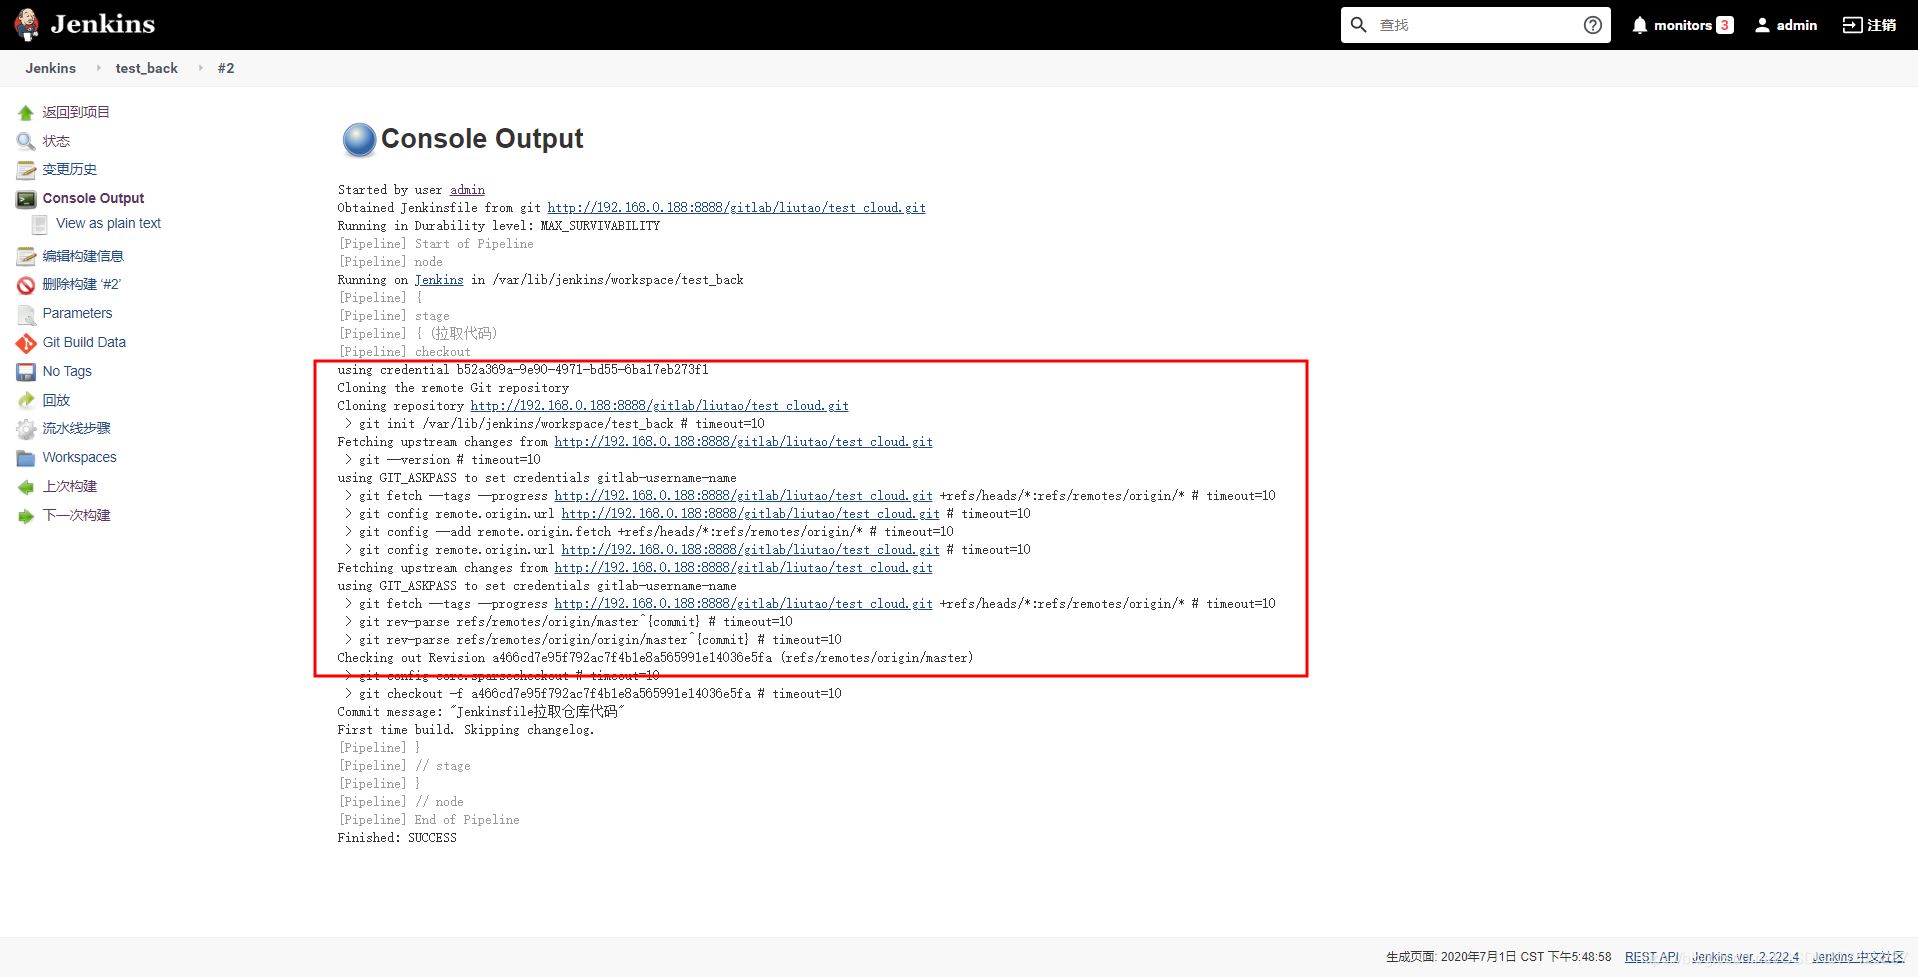Viewport: 1918px width, 977px height.
Task: Go to 上次构建 previous build
Action: coord(70,486)
